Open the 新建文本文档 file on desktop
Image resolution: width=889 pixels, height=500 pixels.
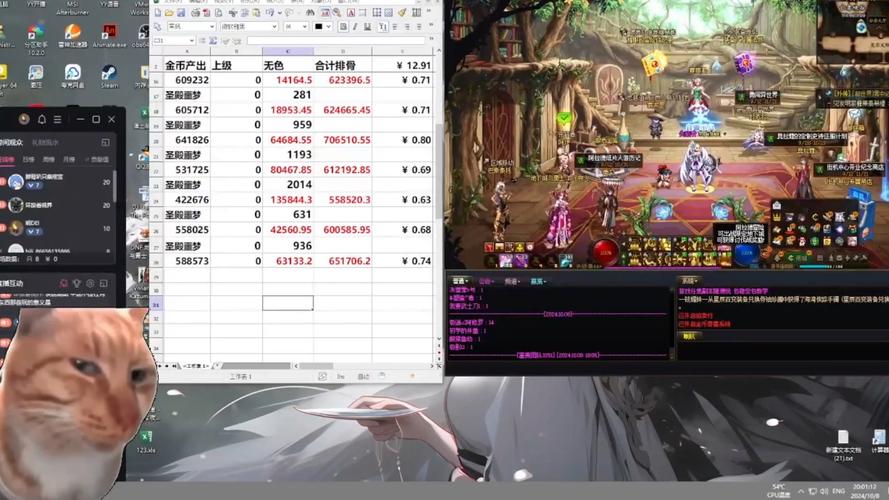coord(843,446)
